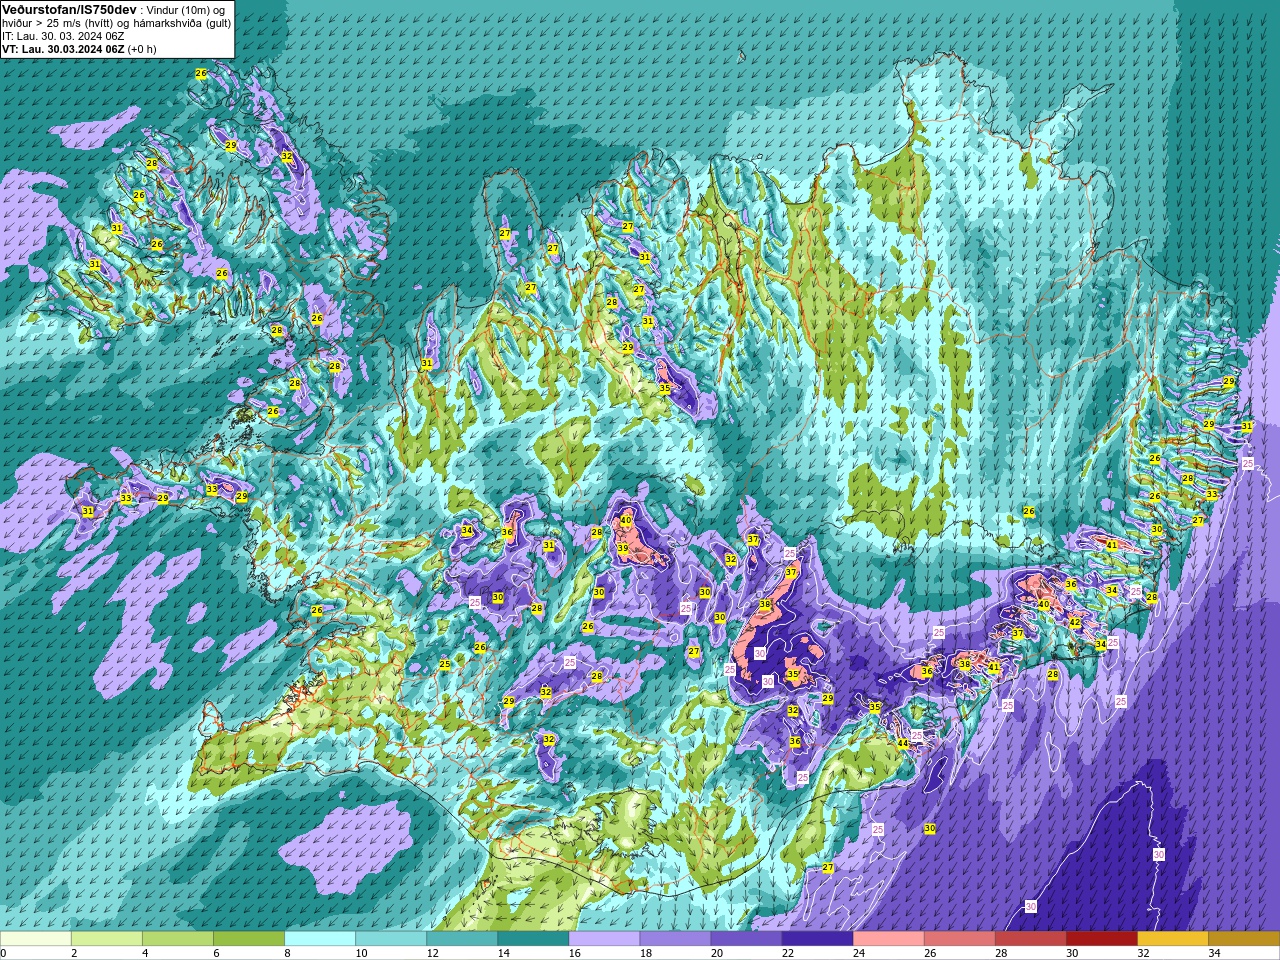Click the 4–6 m/s green legend swatch
The image size is (1280, 960).
pos(178,939)
